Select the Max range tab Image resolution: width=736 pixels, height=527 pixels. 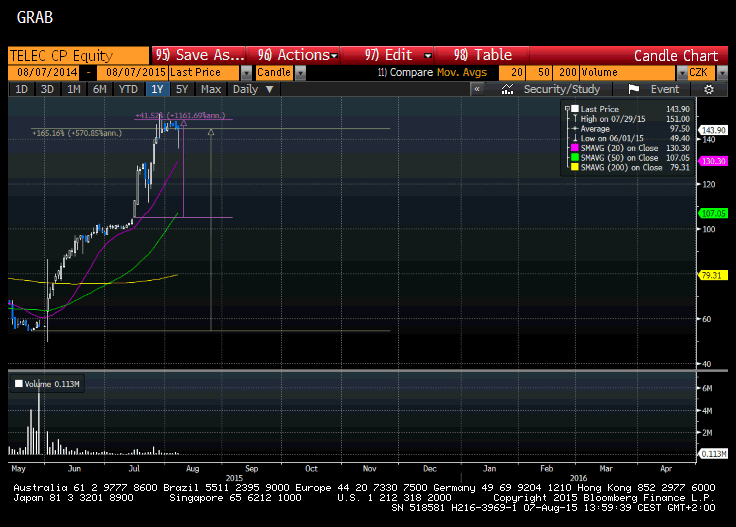click(211, 89)
